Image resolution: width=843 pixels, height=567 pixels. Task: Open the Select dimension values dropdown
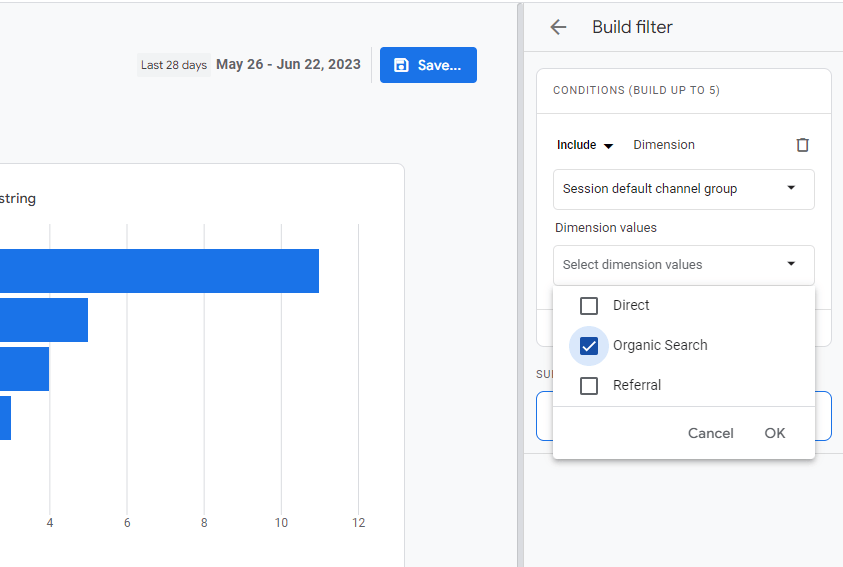pyautogui.click(x=683, y=265)
